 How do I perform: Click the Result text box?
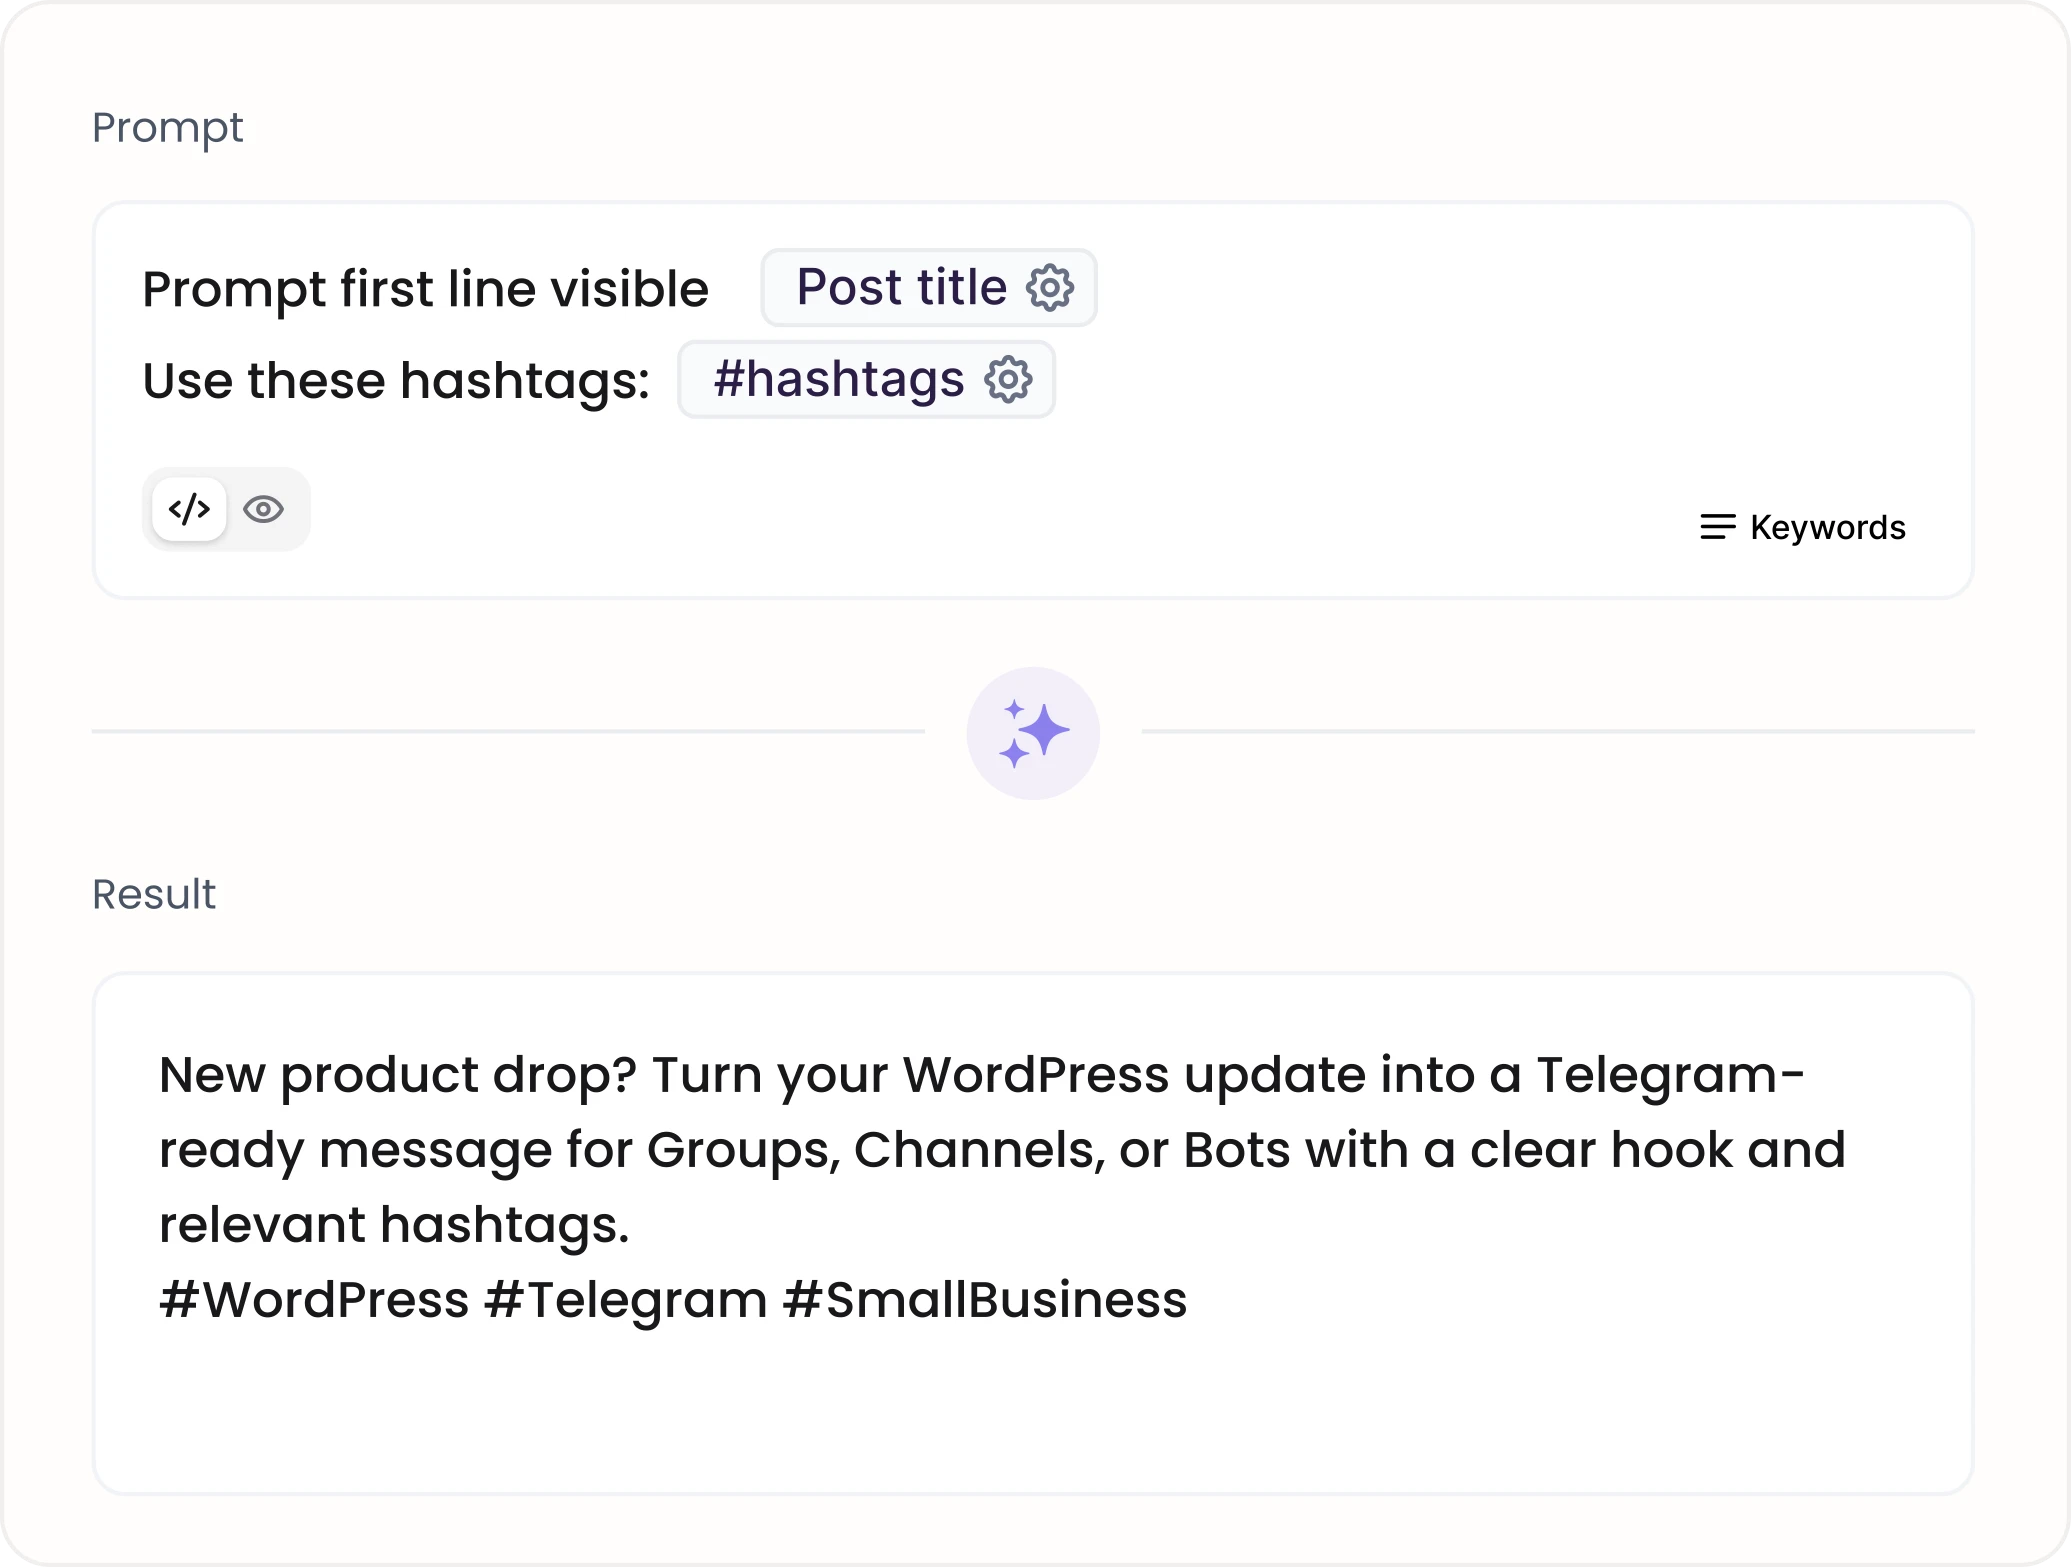(1033, 1233)
